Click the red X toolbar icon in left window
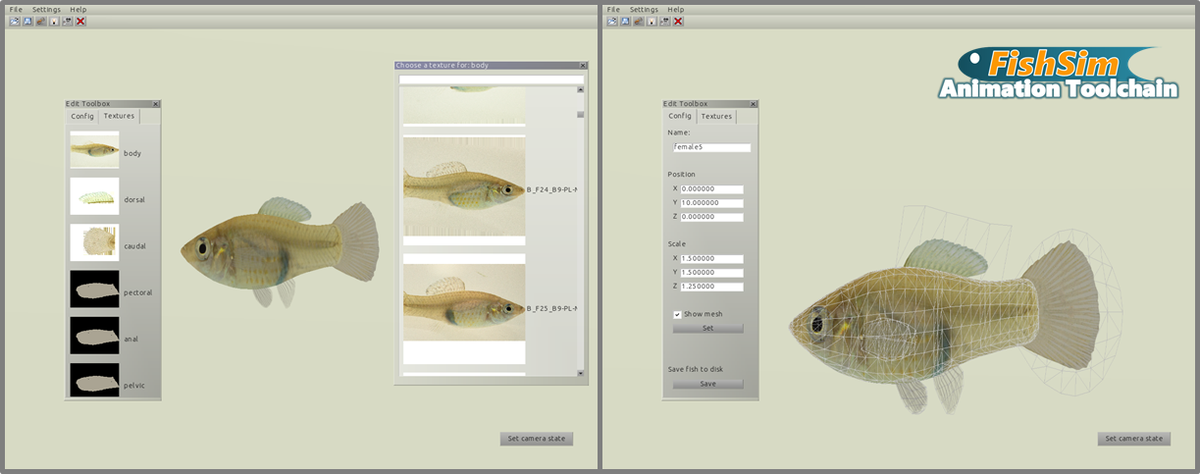Viewport: 1200px width, 474px height. [x=80, y=21]
